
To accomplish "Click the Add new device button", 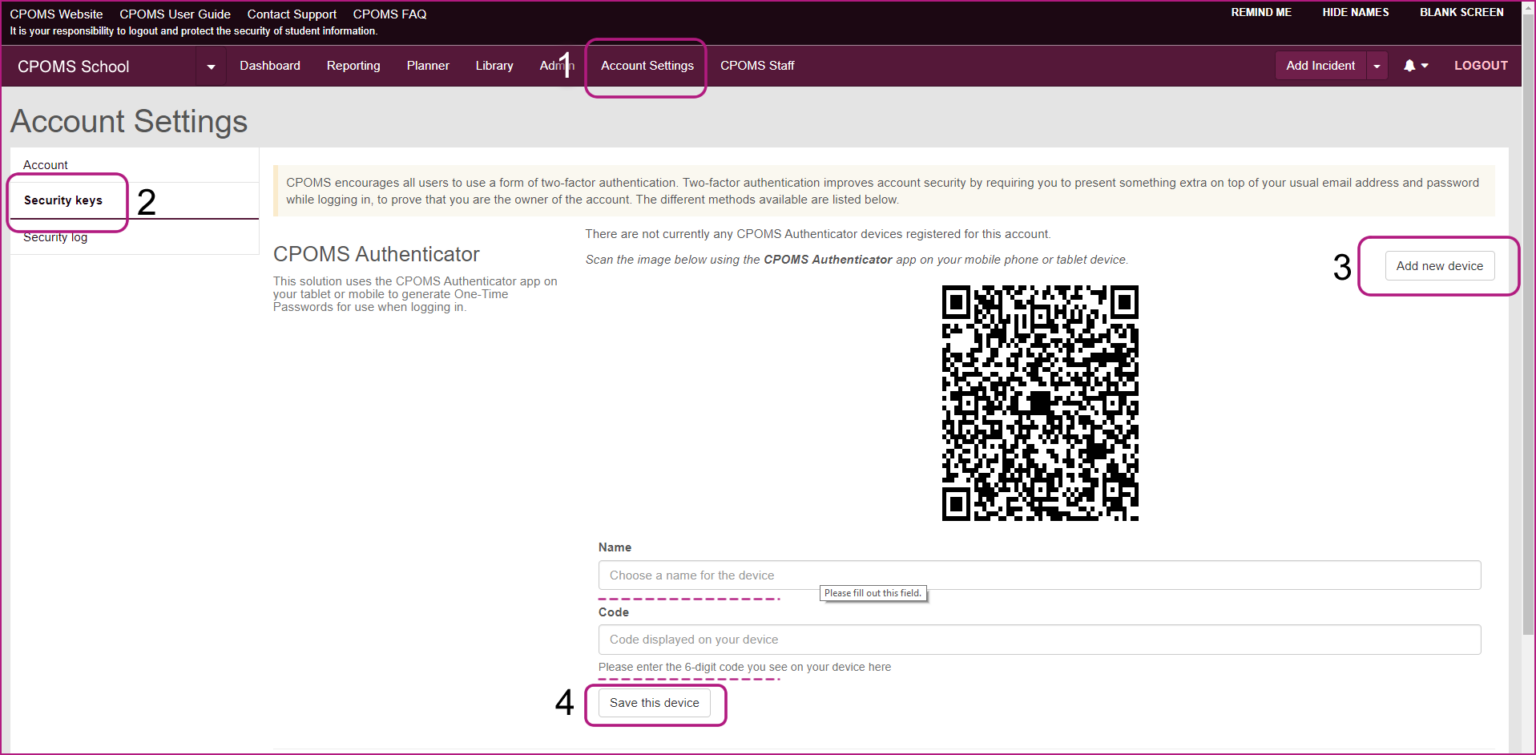I will pos(1439,266).
